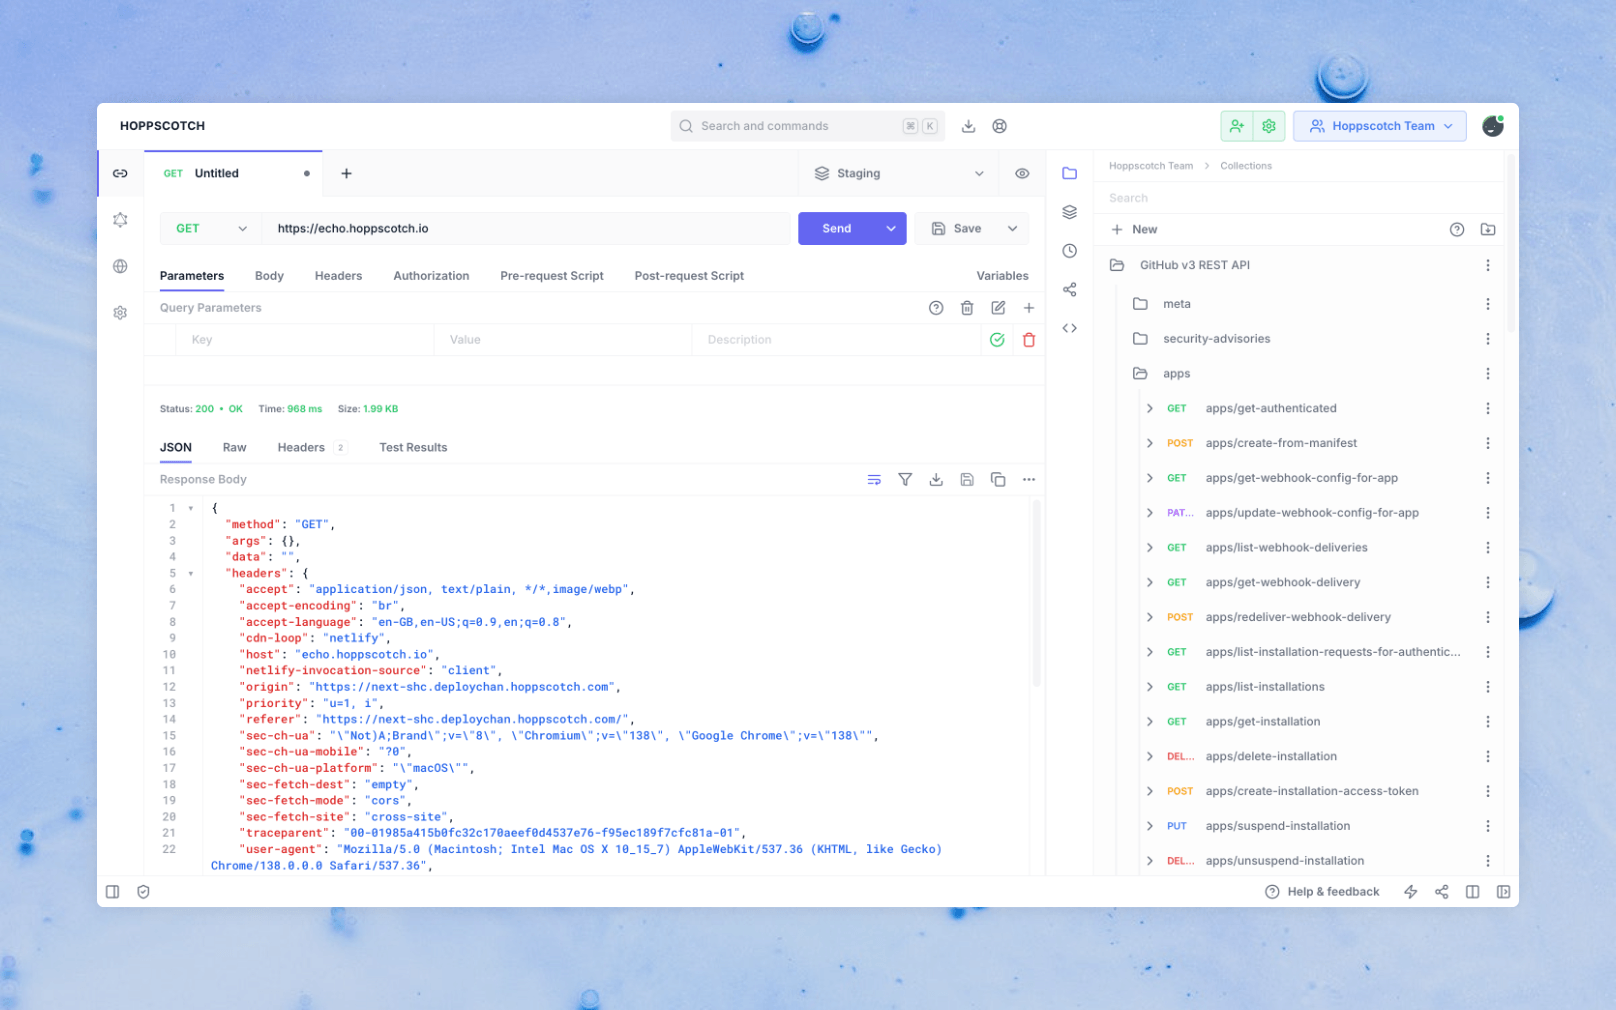This screenshot has width=1616, height=1010.
Task: Click Collections breadcrumb
Action: (1246, 166)
